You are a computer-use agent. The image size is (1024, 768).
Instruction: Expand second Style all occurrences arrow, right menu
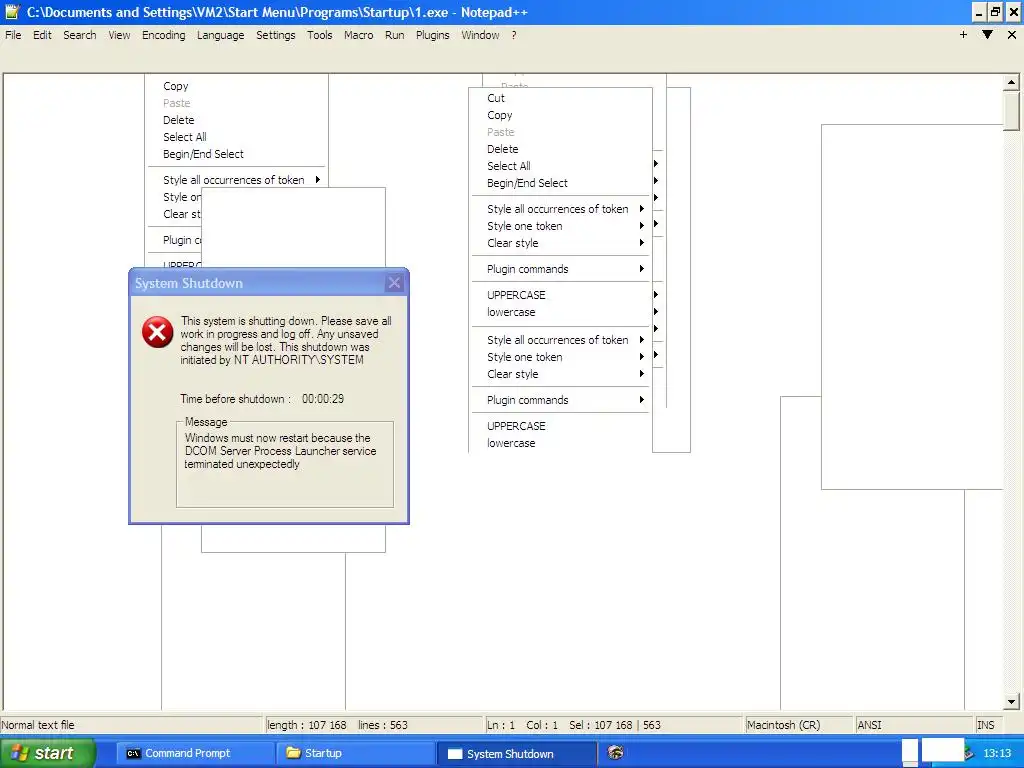coord(641,340)
